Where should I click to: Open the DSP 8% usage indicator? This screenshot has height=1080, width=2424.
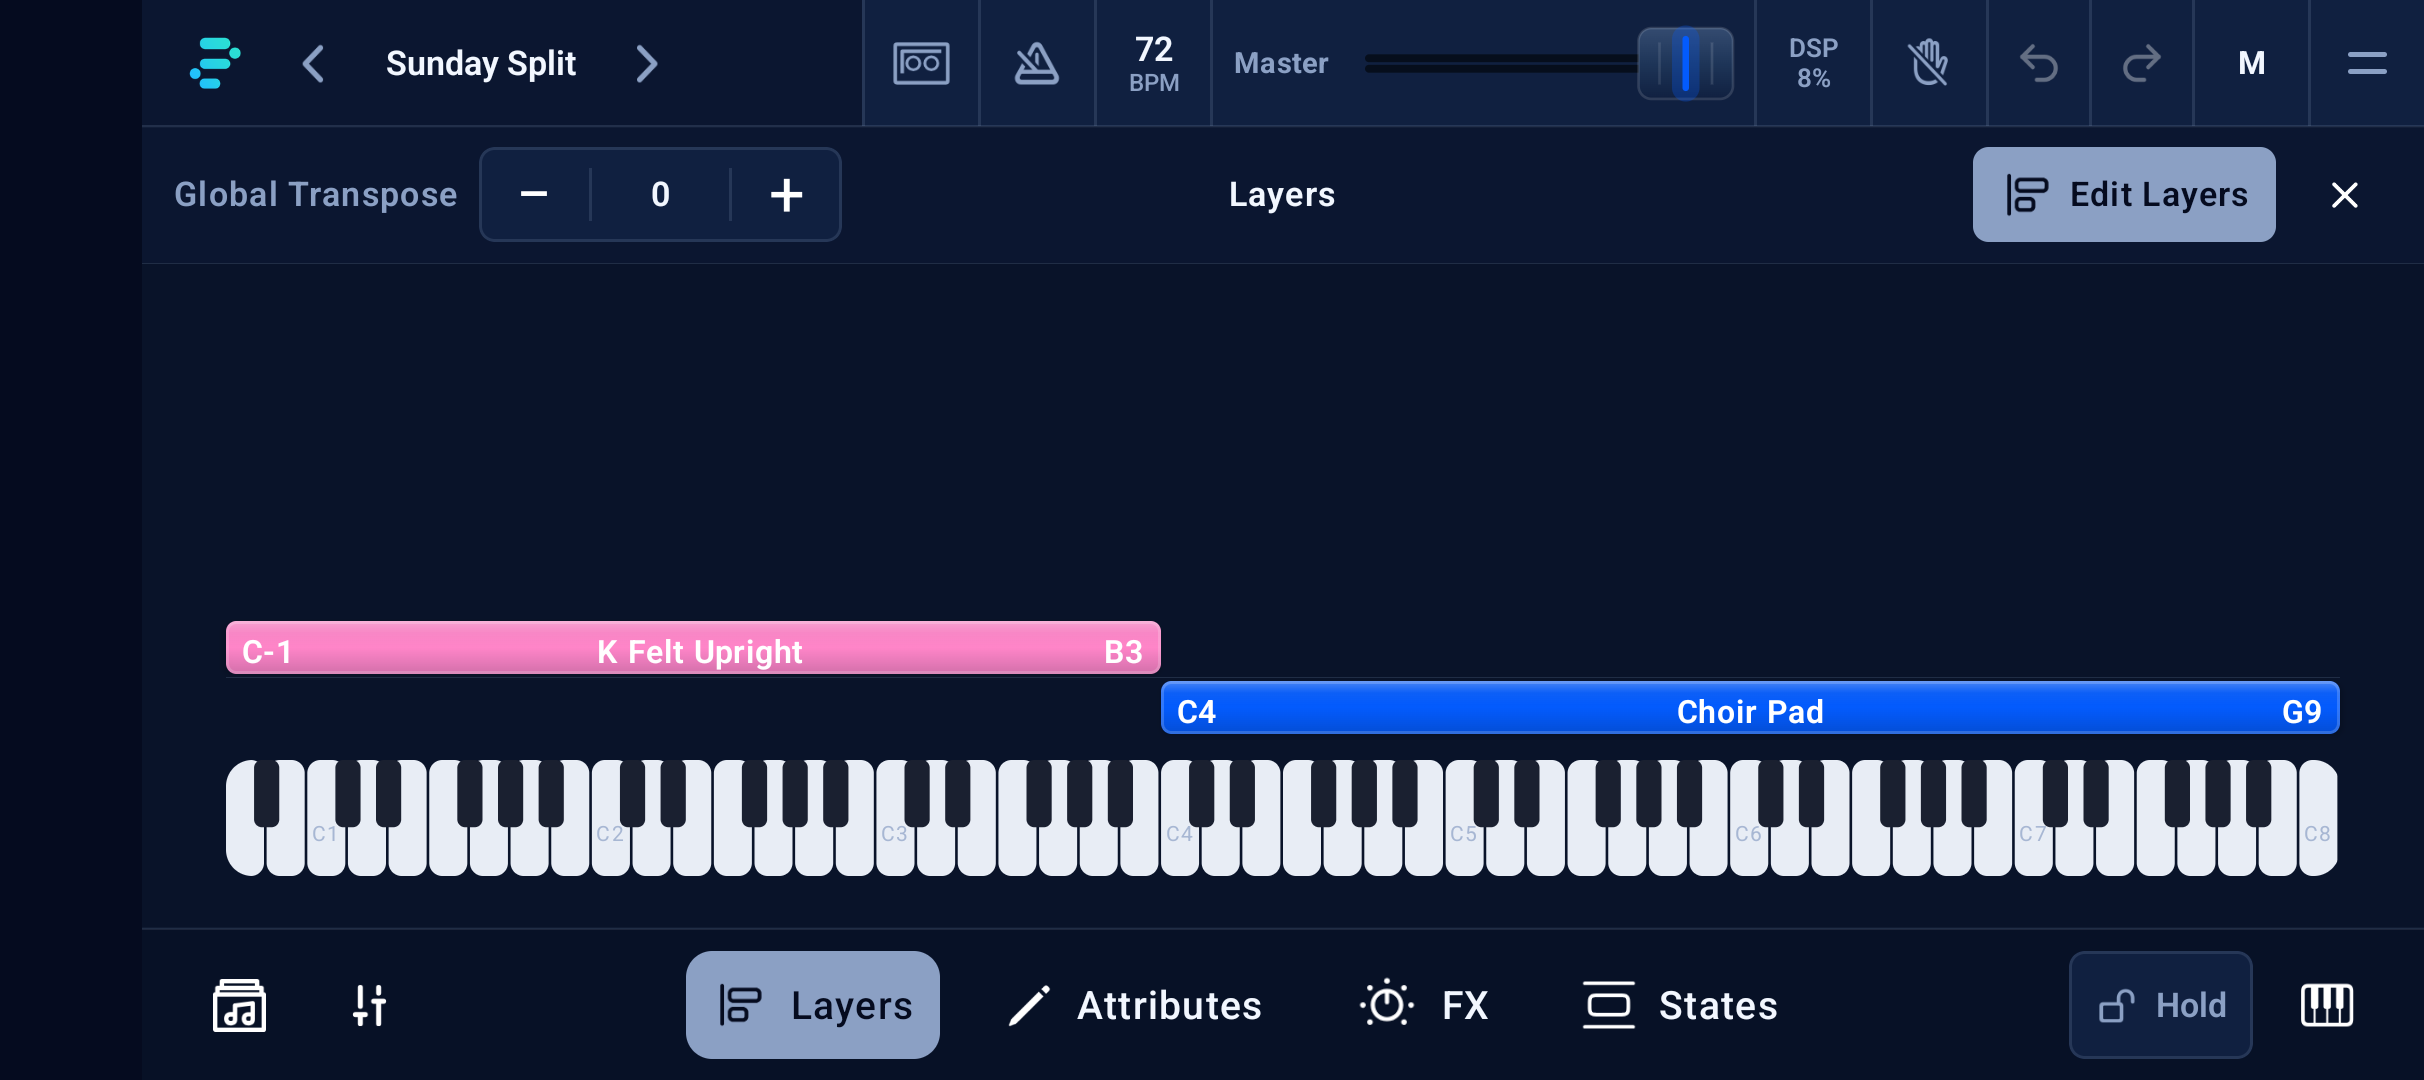click(1813, 63)
